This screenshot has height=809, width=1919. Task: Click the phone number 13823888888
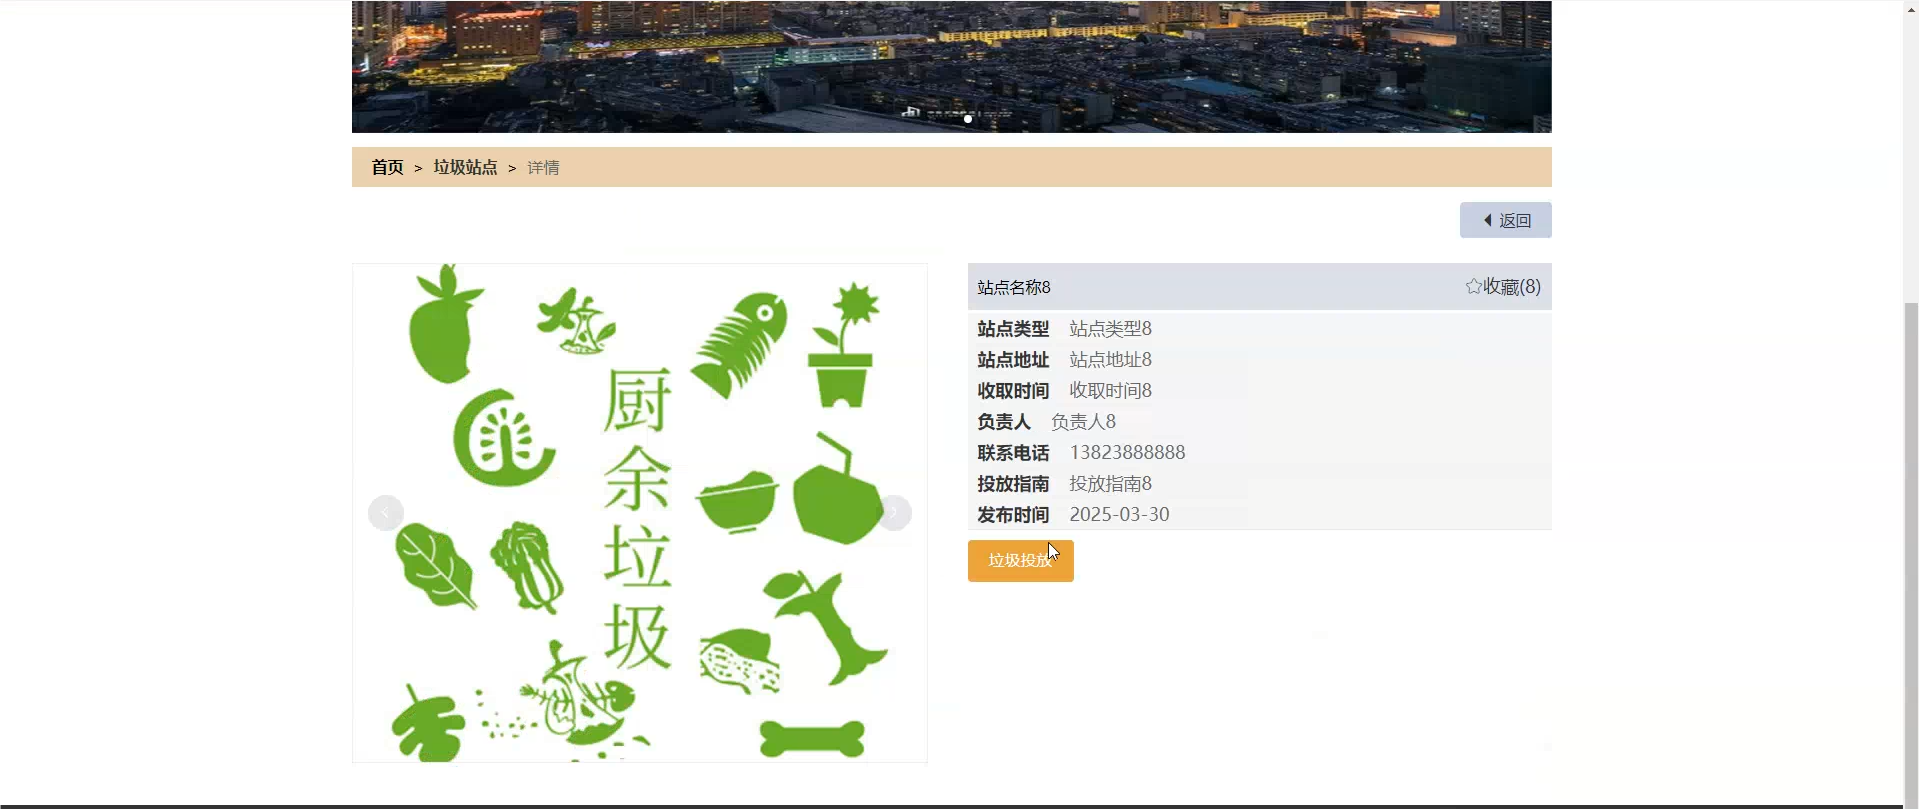coord(1127,452)
